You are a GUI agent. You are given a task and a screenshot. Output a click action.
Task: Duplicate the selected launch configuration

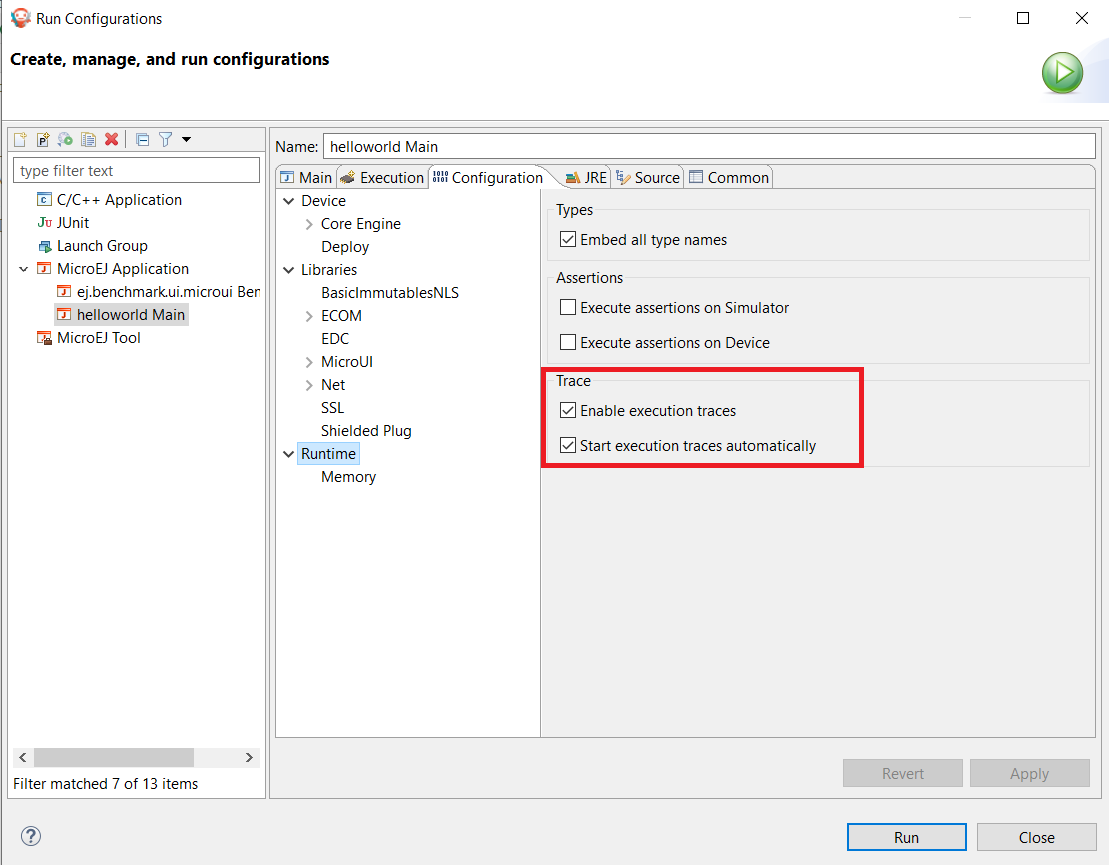89,140
